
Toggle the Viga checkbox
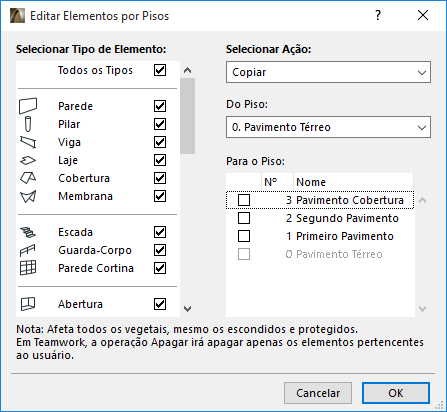[x=160, y=142]
